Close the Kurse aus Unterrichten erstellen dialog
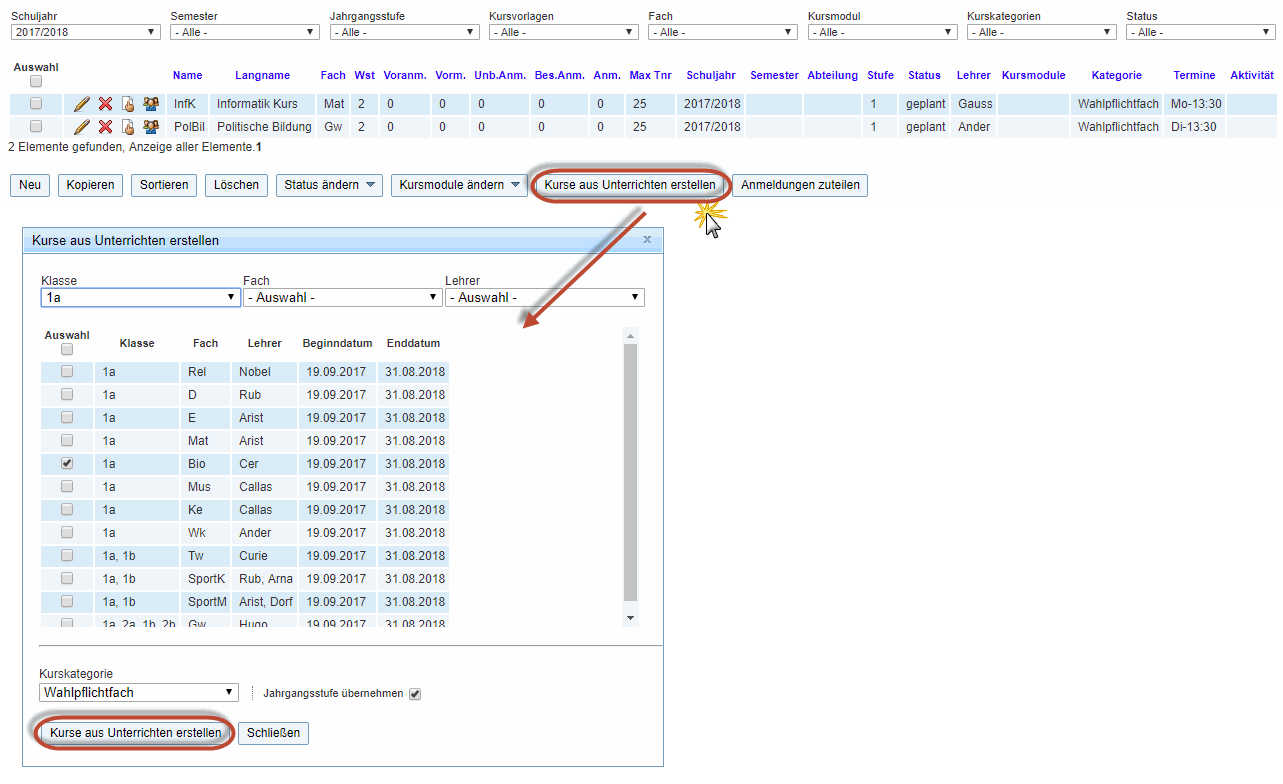Image resolution: width=1283 pixels, height=784 pixels. pyautogui.click(x=647, y=240)
